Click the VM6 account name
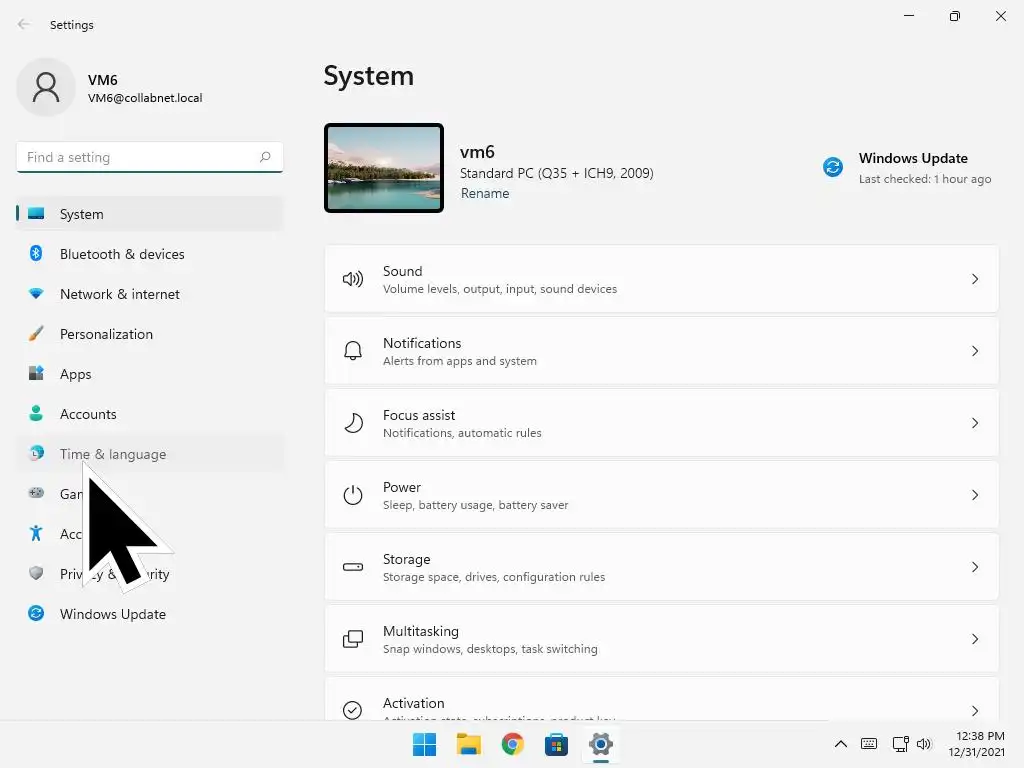The width and height of the screenshot is (1024, 768). coord(103,80)
